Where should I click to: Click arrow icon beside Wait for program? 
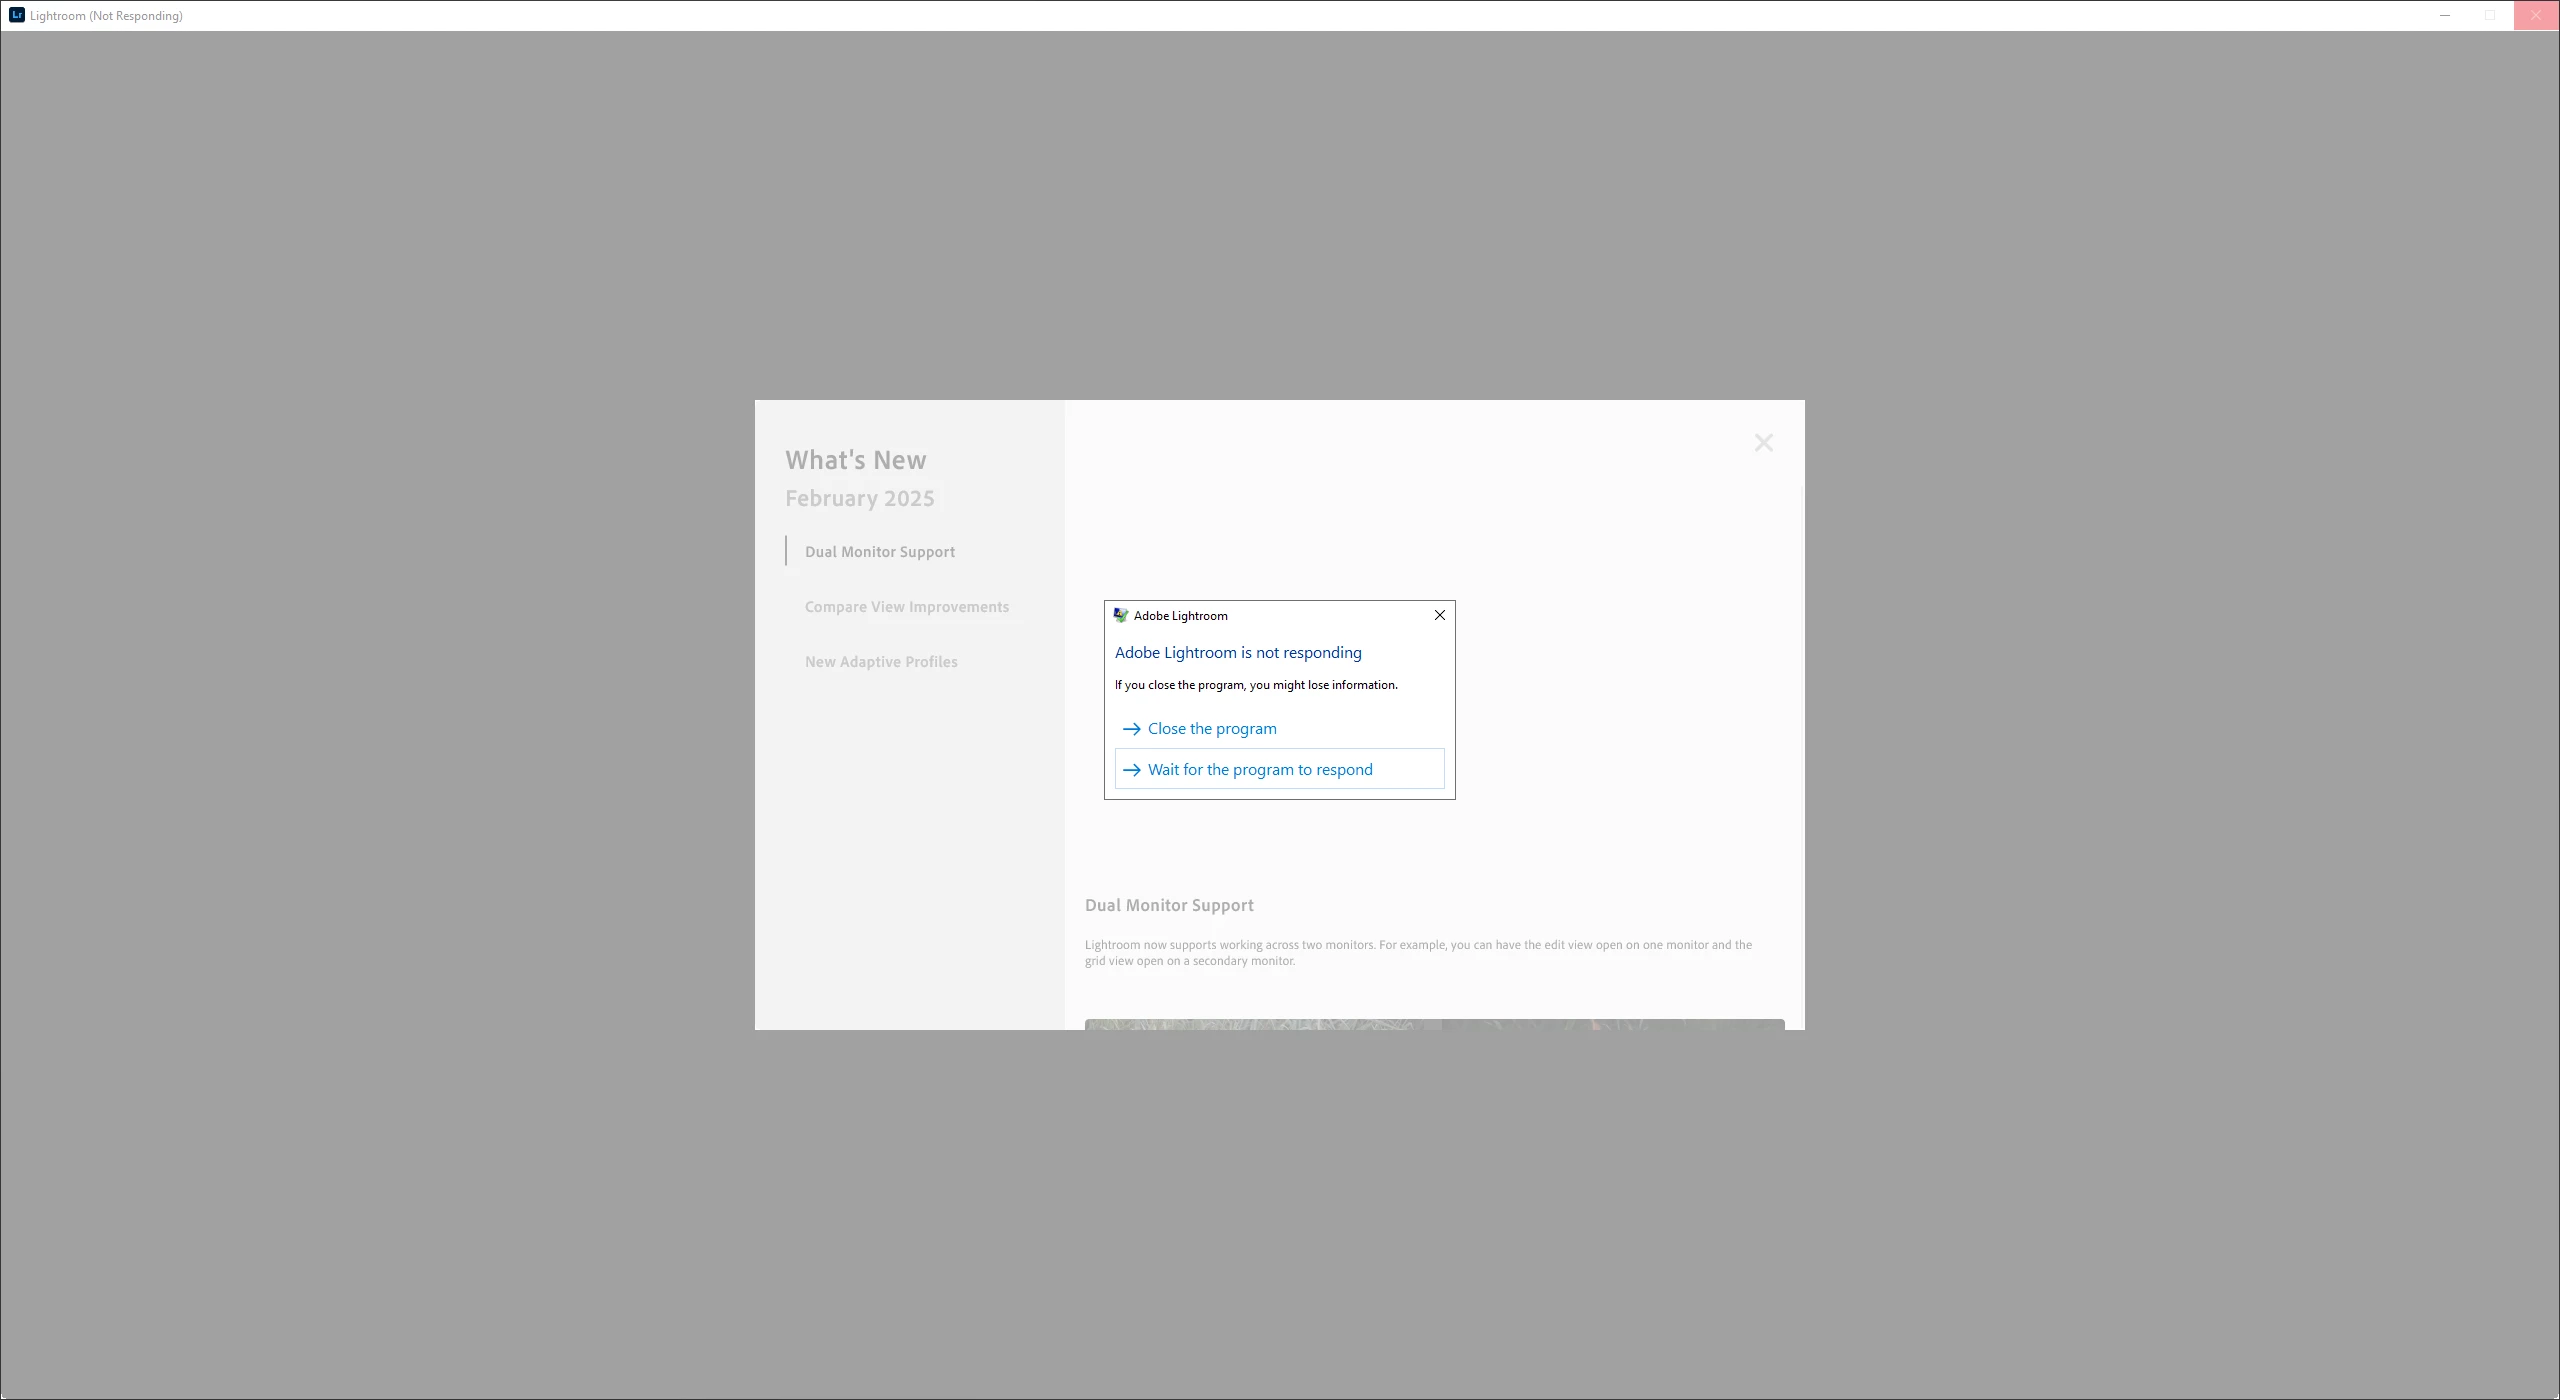(x=1131, y=770)
